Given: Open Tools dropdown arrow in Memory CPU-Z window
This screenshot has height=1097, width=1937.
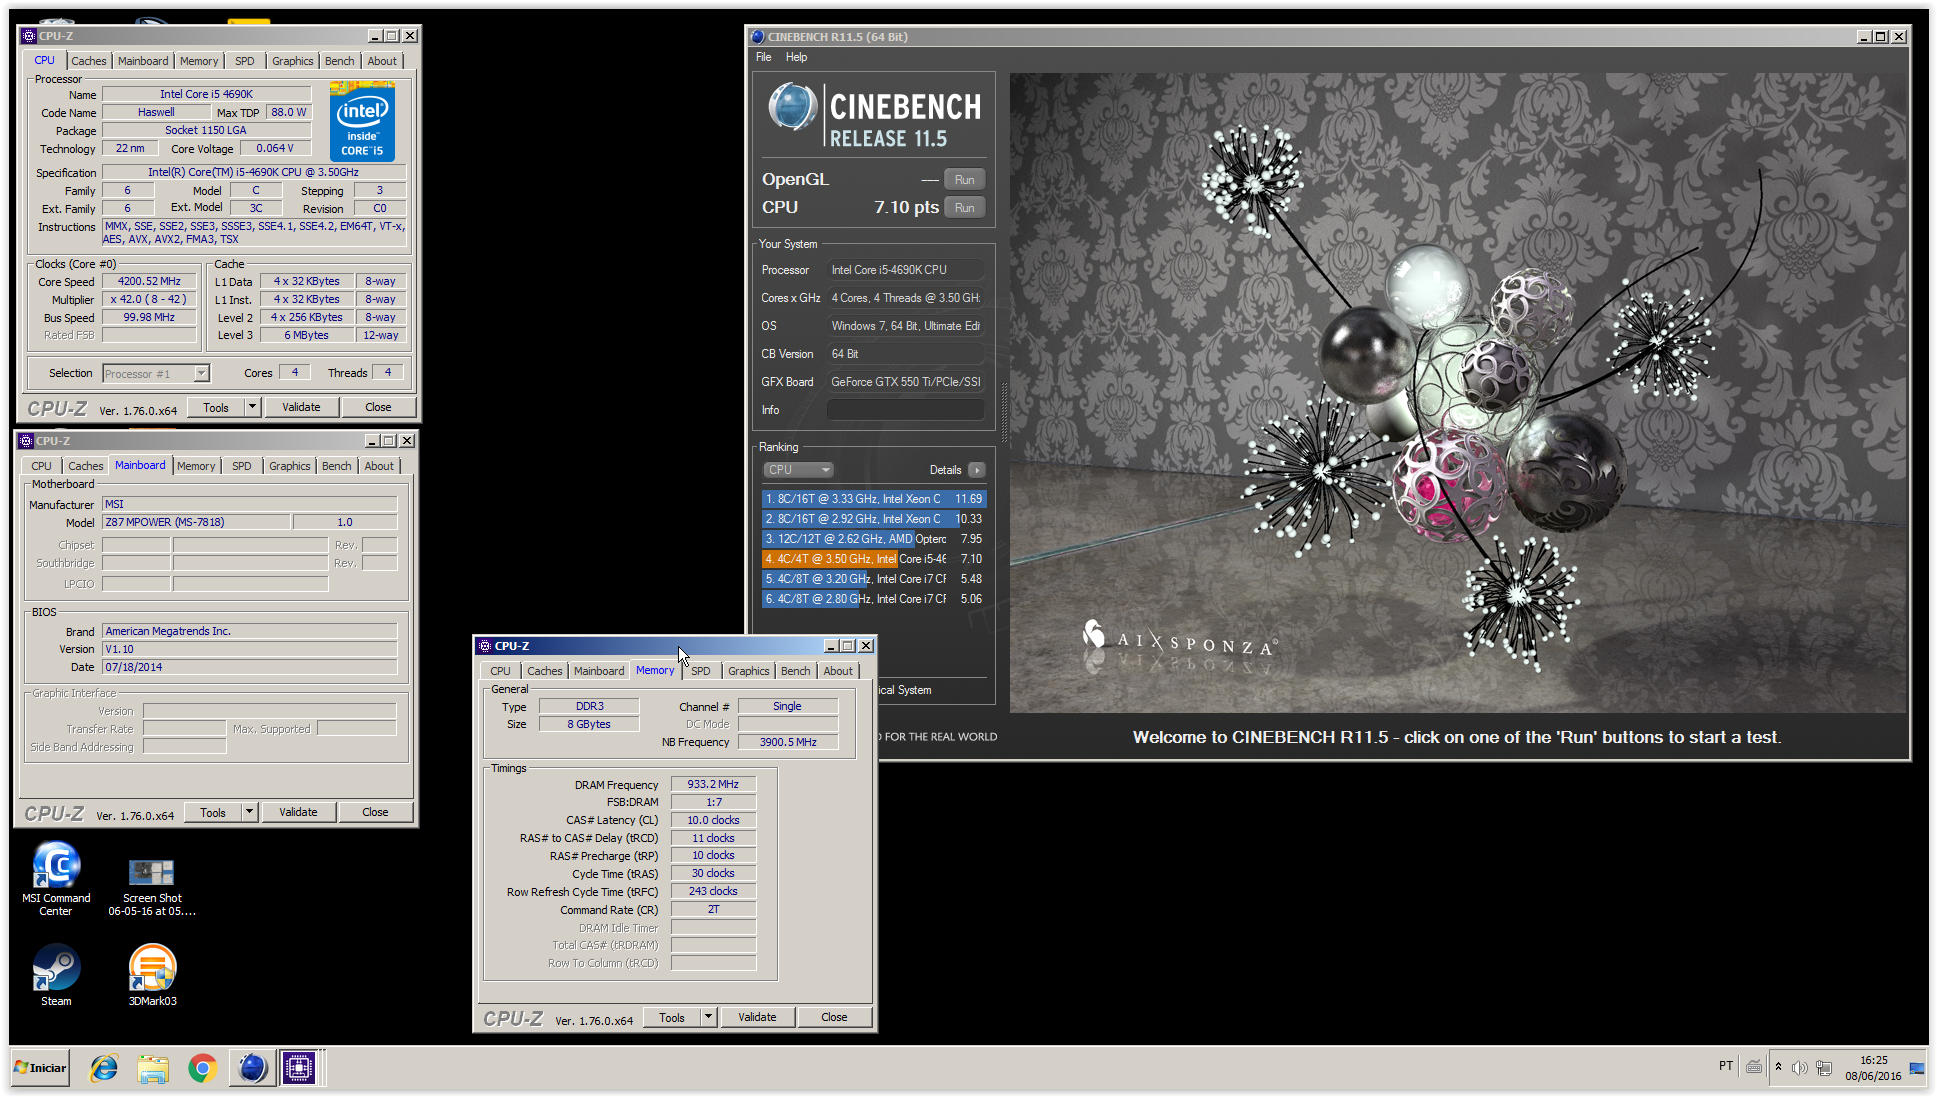Looking at the screenshot, I should pos(708,1017).
